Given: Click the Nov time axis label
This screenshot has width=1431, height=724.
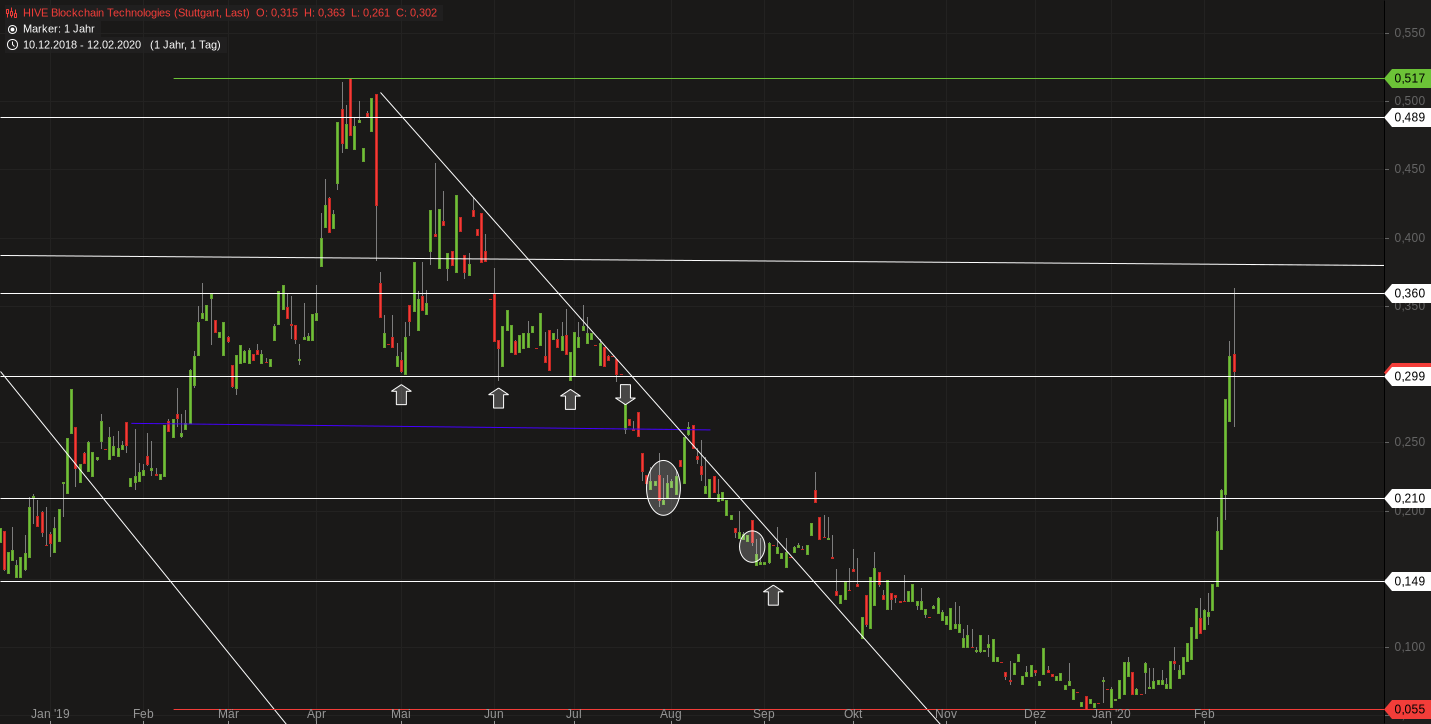Looking at the screenshot, I should (946, 714).
